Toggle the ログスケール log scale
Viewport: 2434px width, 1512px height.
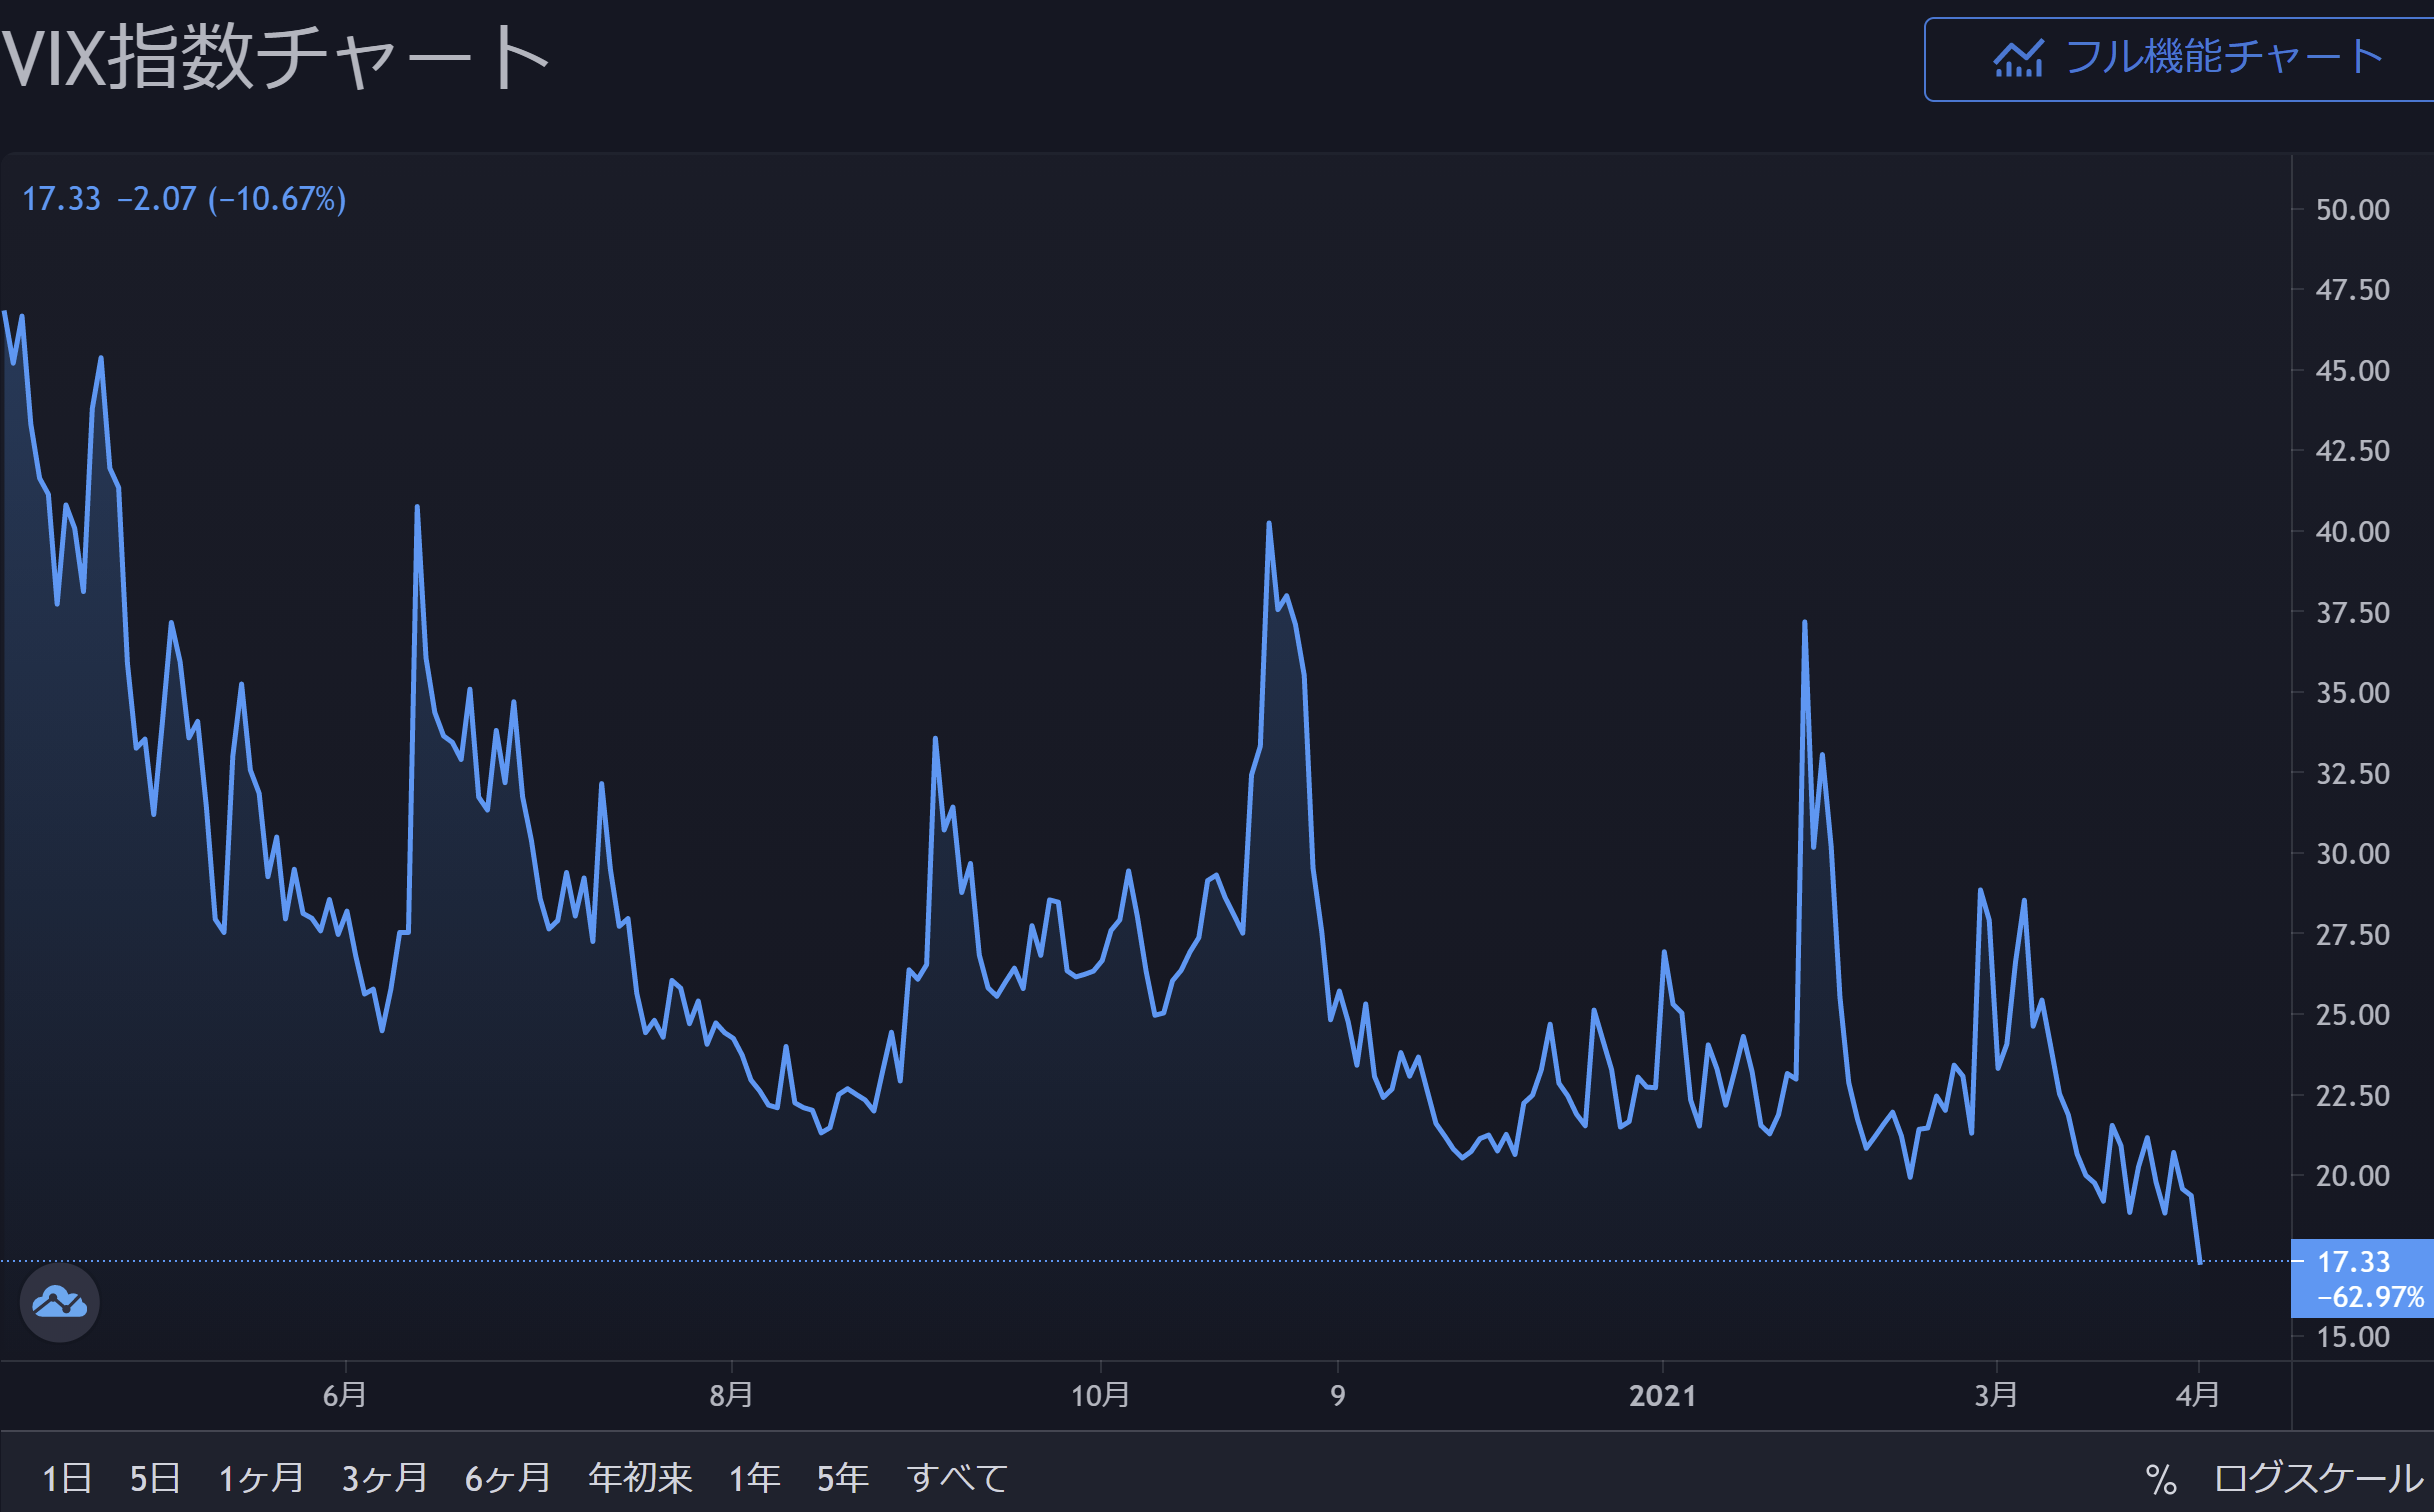(x=2318, y=1478)
